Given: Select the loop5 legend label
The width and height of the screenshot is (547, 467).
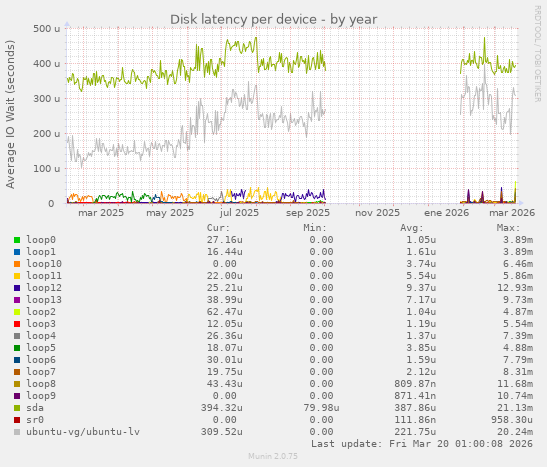Looking at the screenshot, I should (x=41, y=348).
